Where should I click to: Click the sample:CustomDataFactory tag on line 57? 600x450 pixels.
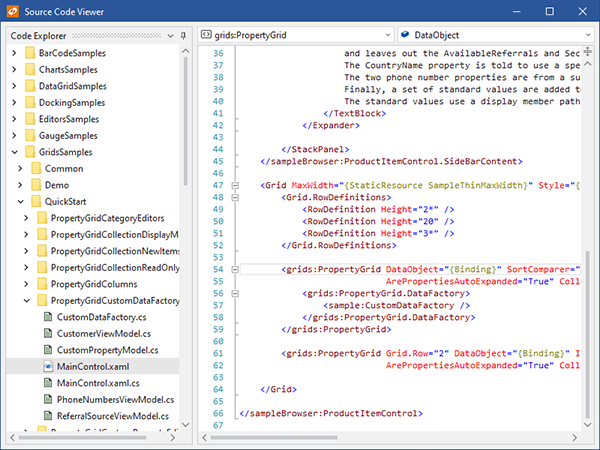click(x=396, y=305)
